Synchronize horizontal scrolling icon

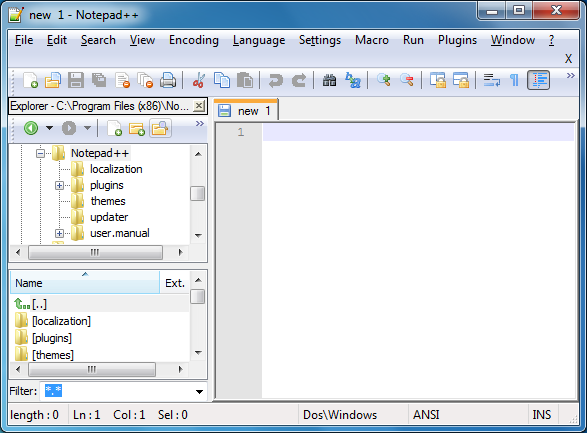pyautogui.click(x=460, y=80)
